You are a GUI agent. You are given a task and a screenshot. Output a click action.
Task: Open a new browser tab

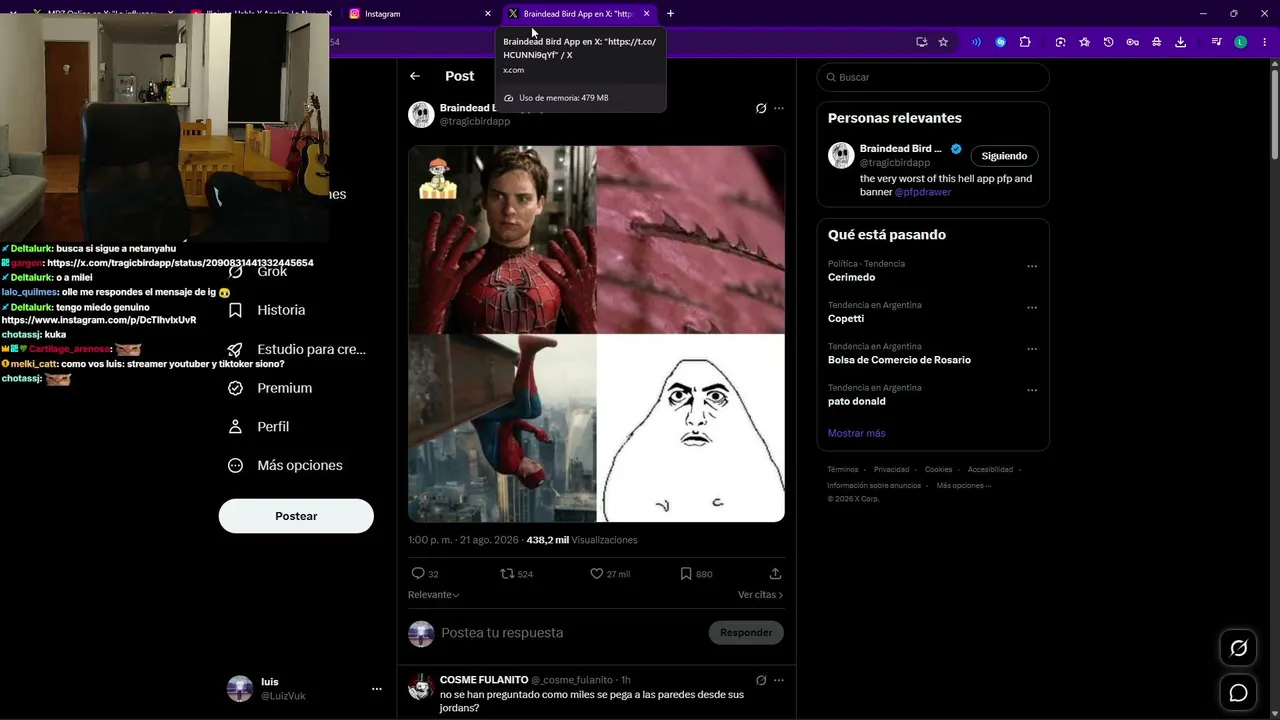coord(670,14)
